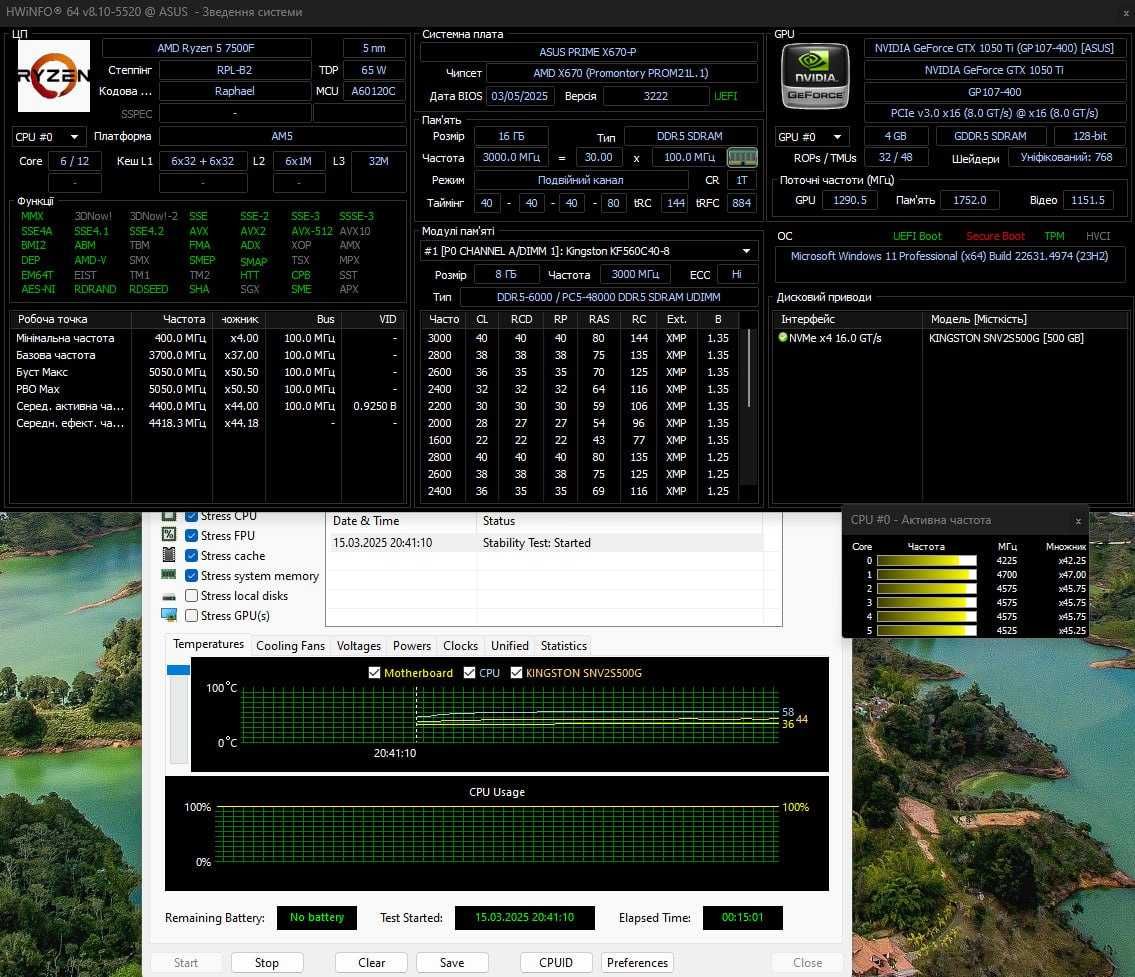Click the Ryzen CPU logo image
The height and width of the screenshot is (977, 1135).
point(54,76)
